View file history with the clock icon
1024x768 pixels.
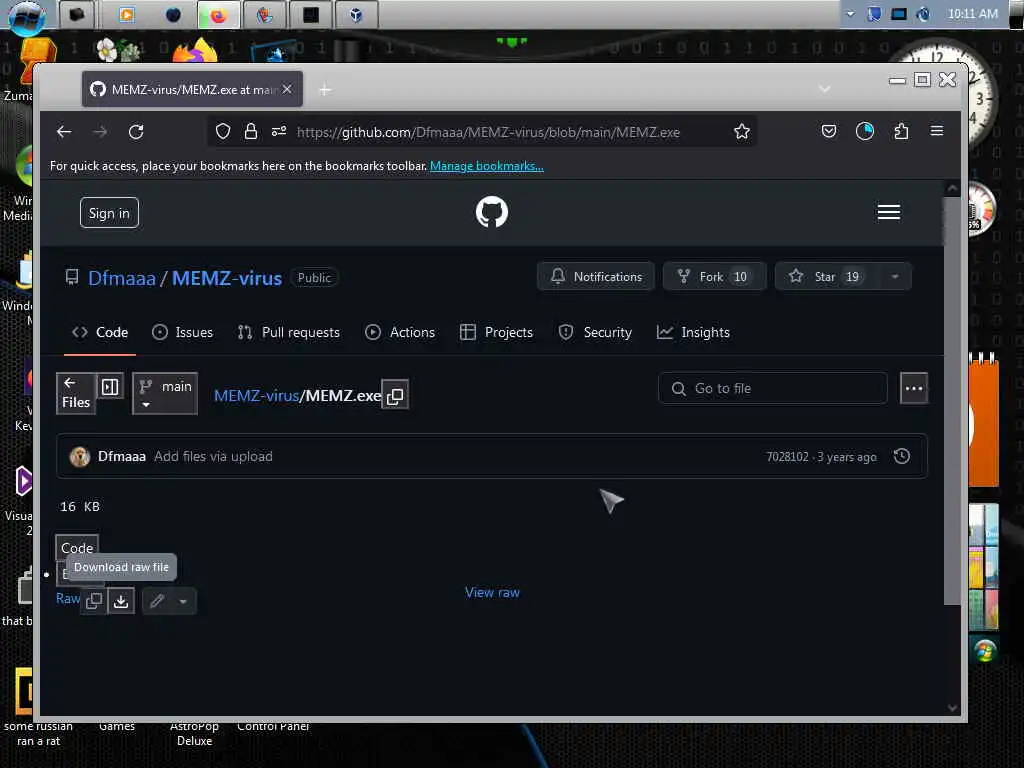(x=902, y=456)
